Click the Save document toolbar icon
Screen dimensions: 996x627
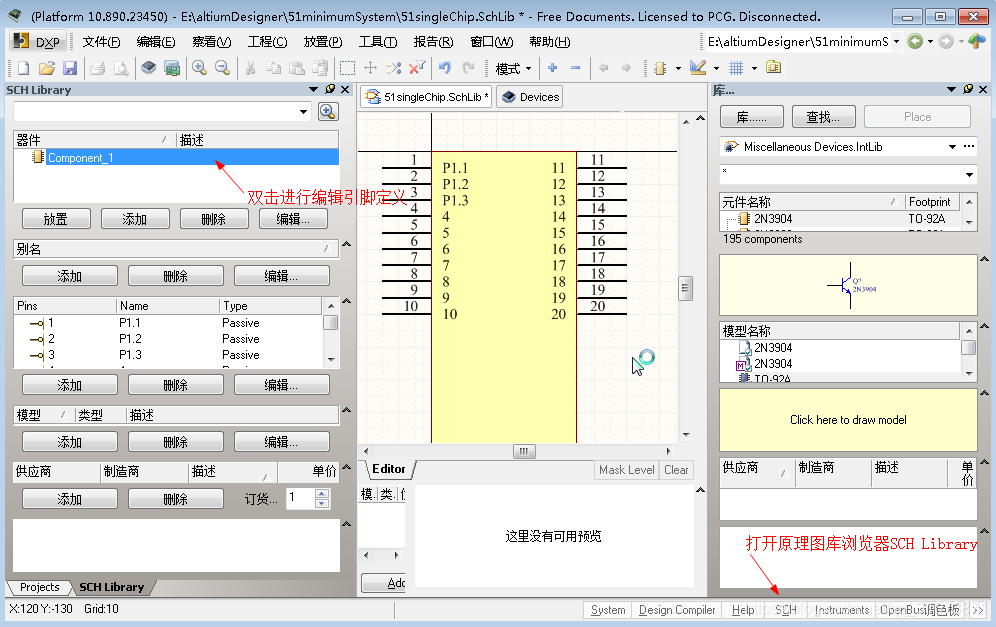tap(70, 68)
